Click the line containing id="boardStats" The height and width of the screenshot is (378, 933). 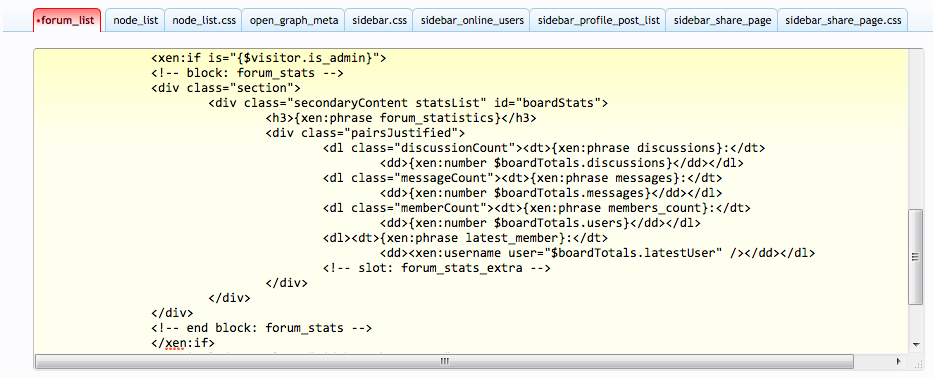pos(408,103)
